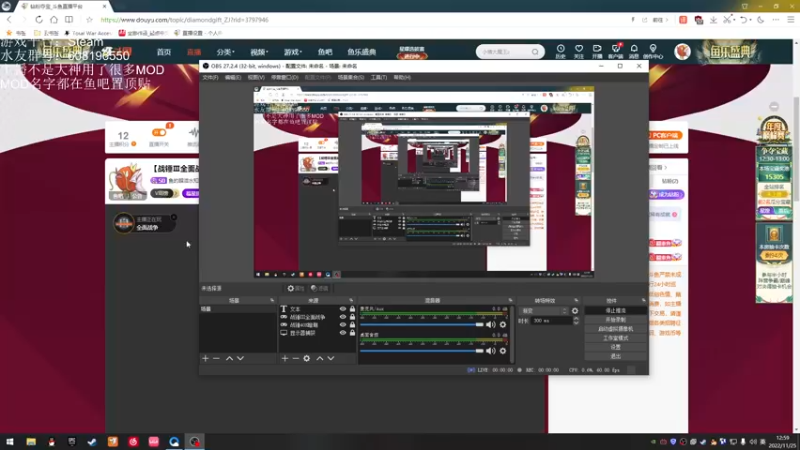Click OBS icon in the taskbar

tap(195, 442)
